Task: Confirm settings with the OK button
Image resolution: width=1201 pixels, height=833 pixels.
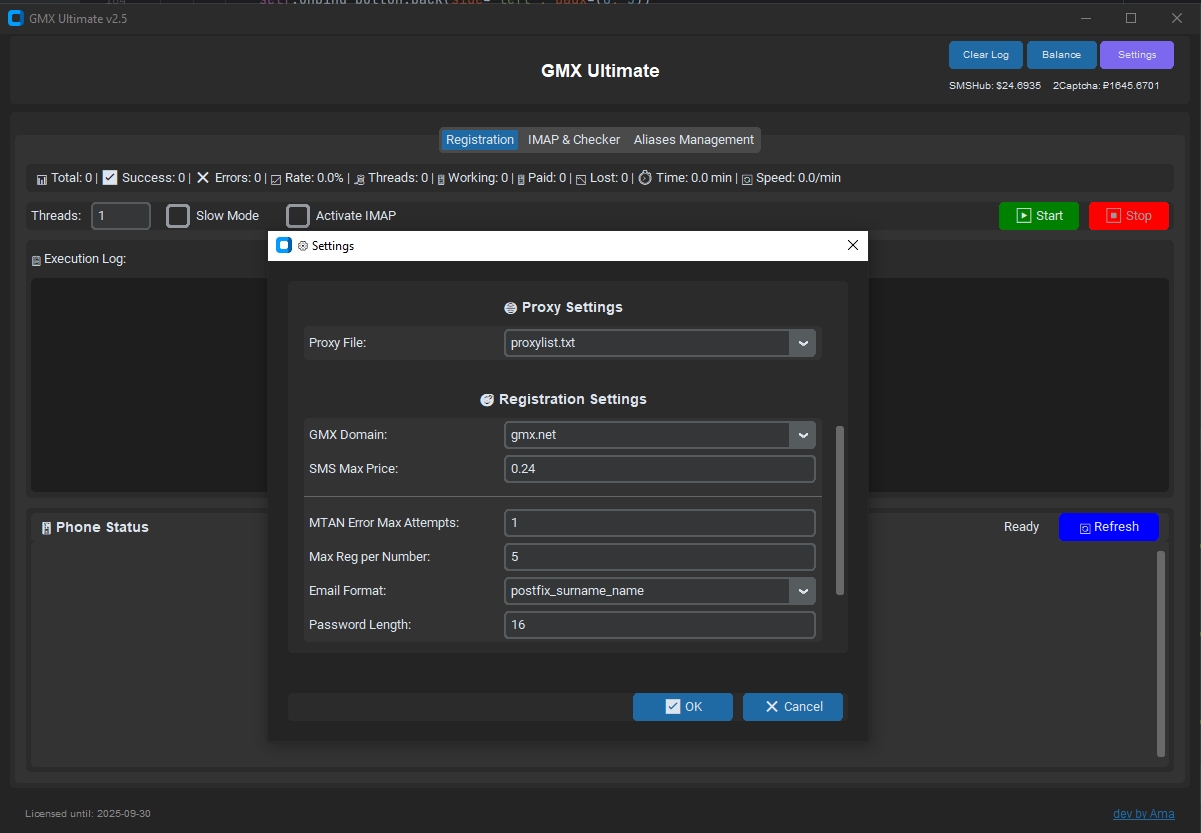Action: tap(683, 707)
